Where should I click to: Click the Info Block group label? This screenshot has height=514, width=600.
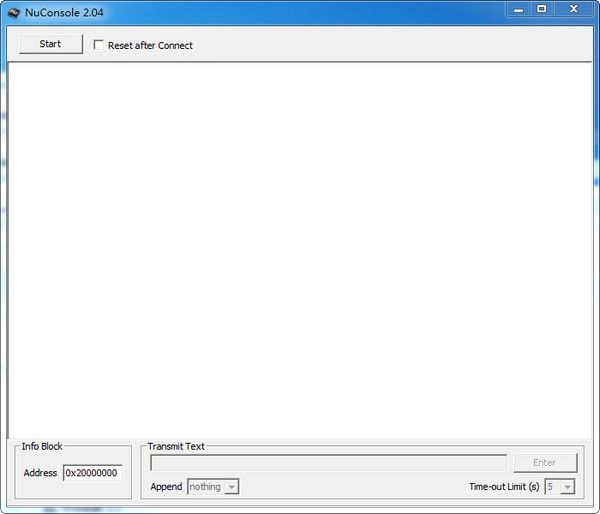pos(42,447)
